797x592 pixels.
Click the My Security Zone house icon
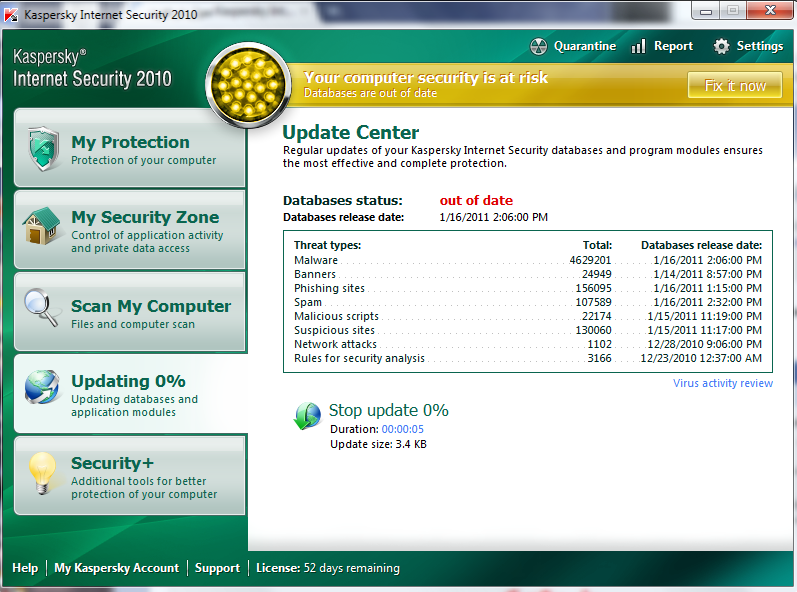[42, 226]
